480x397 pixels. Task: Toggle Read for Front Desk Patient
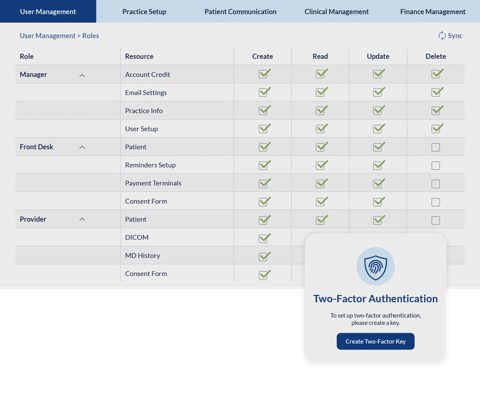(322, 147)
